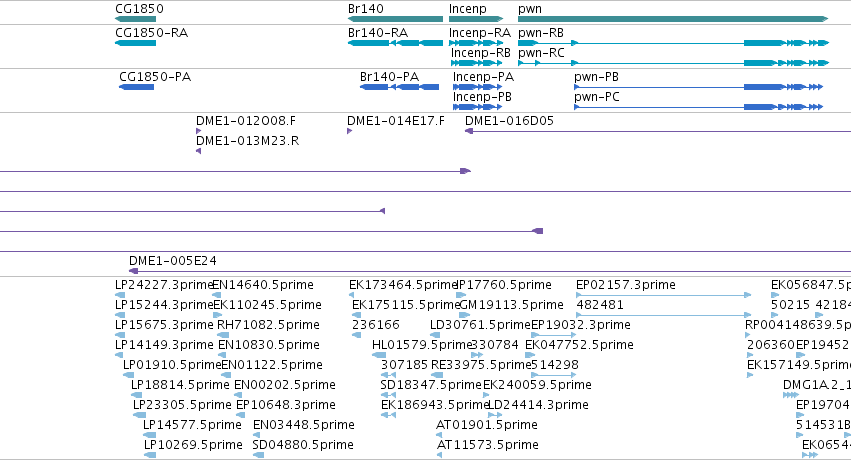Click the CG1850-PA protein feature
851x460 pixels.
point(136,87)
